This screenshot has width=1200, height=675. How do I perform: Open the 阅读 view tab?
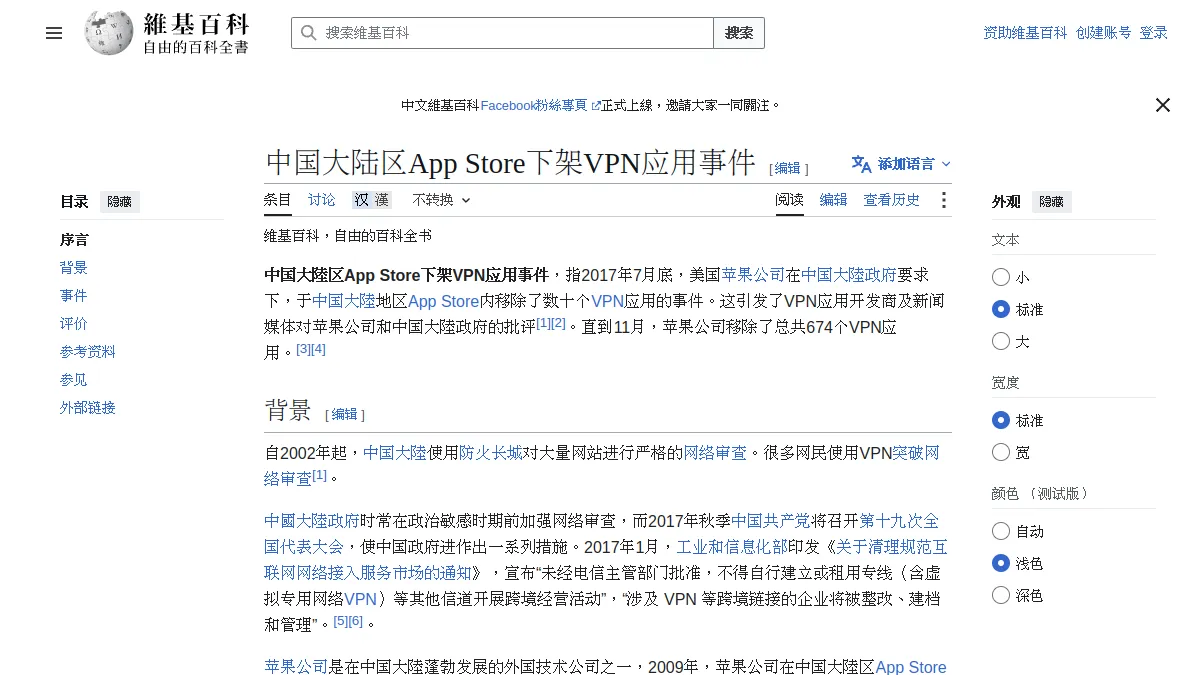coord(790,200)
